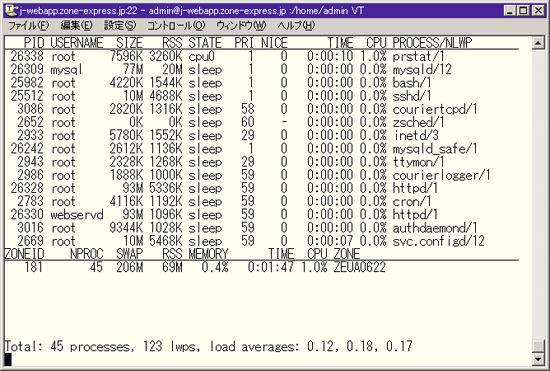Click the 0:00:07 time value
Screen dimensions: 550x371
click(x=330, y=241)
